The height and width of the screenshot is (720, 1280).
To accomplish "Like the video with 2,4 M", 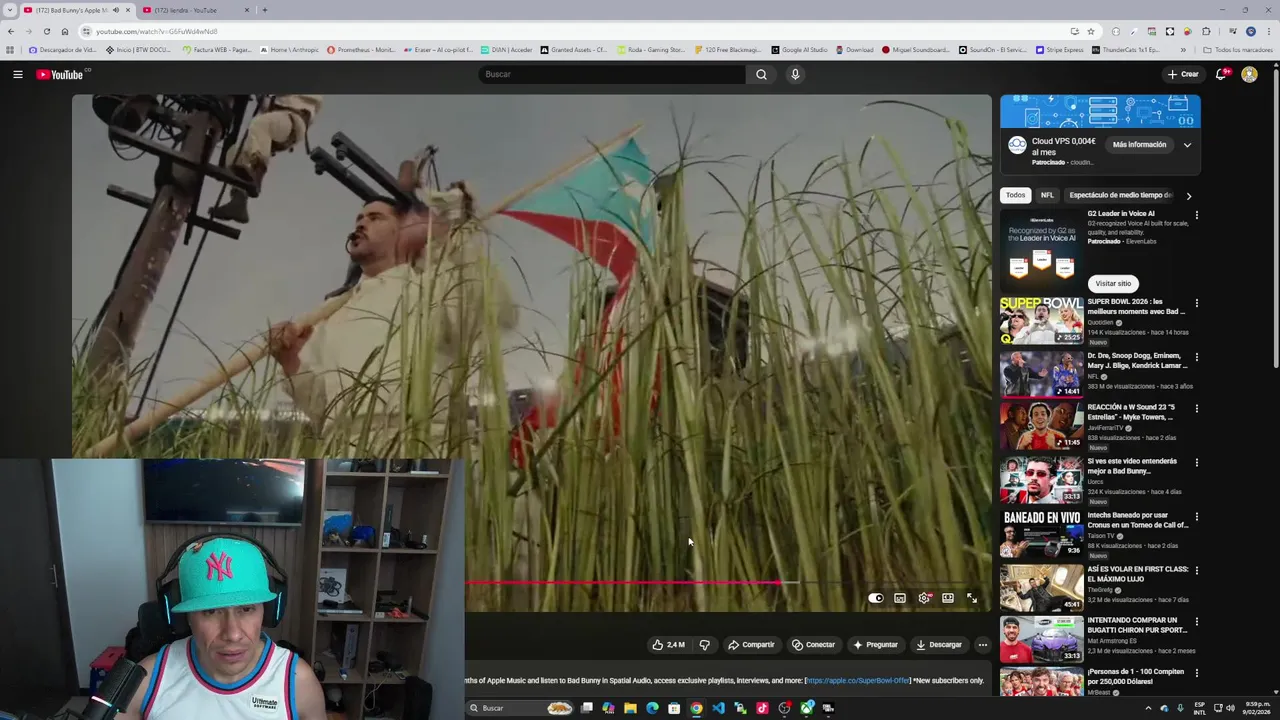I will coord(669,645).
